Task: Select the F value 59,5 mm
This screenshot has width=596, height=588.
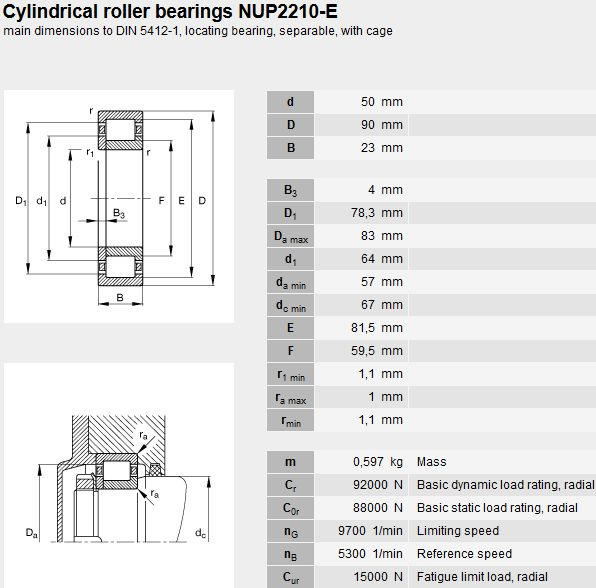Action: tap(377, 351)
